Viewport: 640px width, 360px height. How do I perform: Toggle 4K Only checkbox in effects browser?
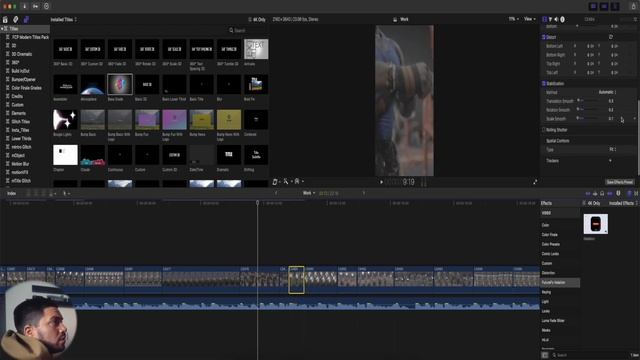tap(584, 203)
